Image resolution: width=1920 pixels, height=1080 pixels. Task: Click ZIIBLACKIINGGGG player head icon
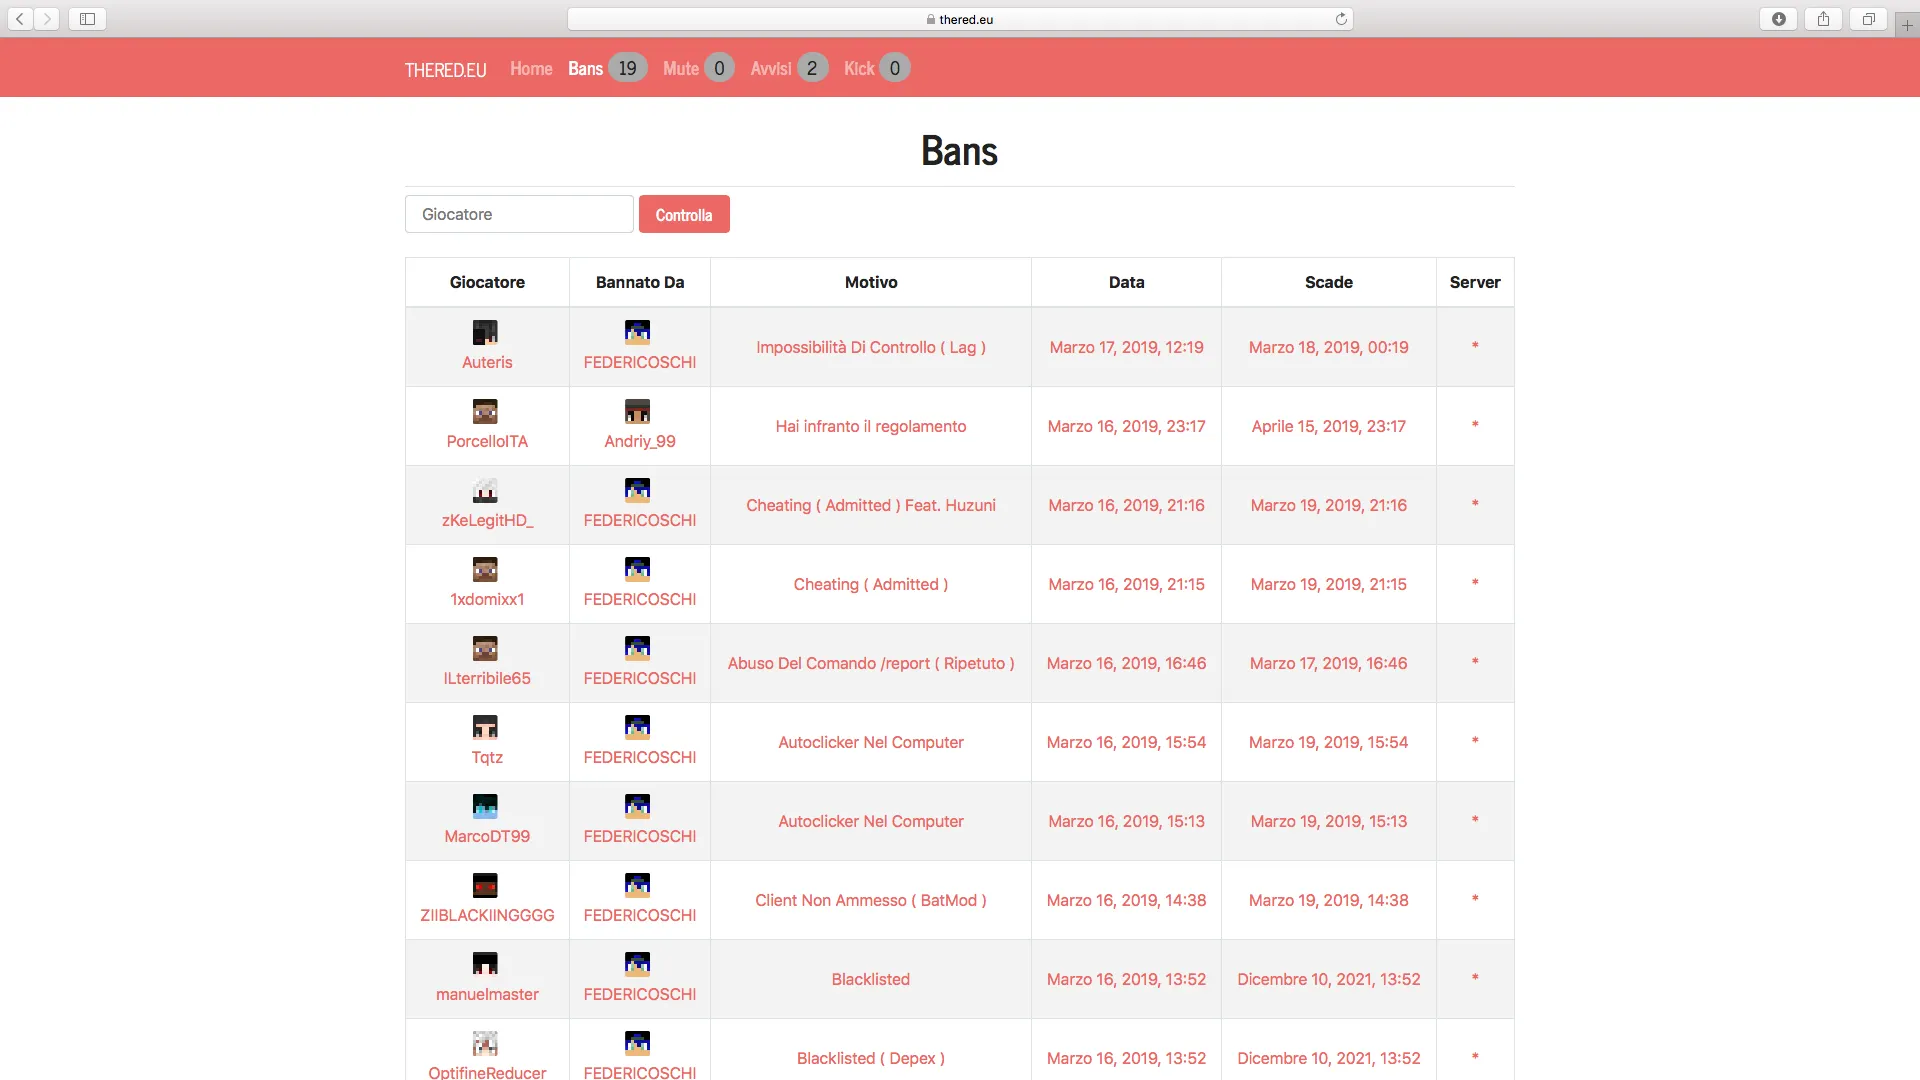(x=485, y=885)
